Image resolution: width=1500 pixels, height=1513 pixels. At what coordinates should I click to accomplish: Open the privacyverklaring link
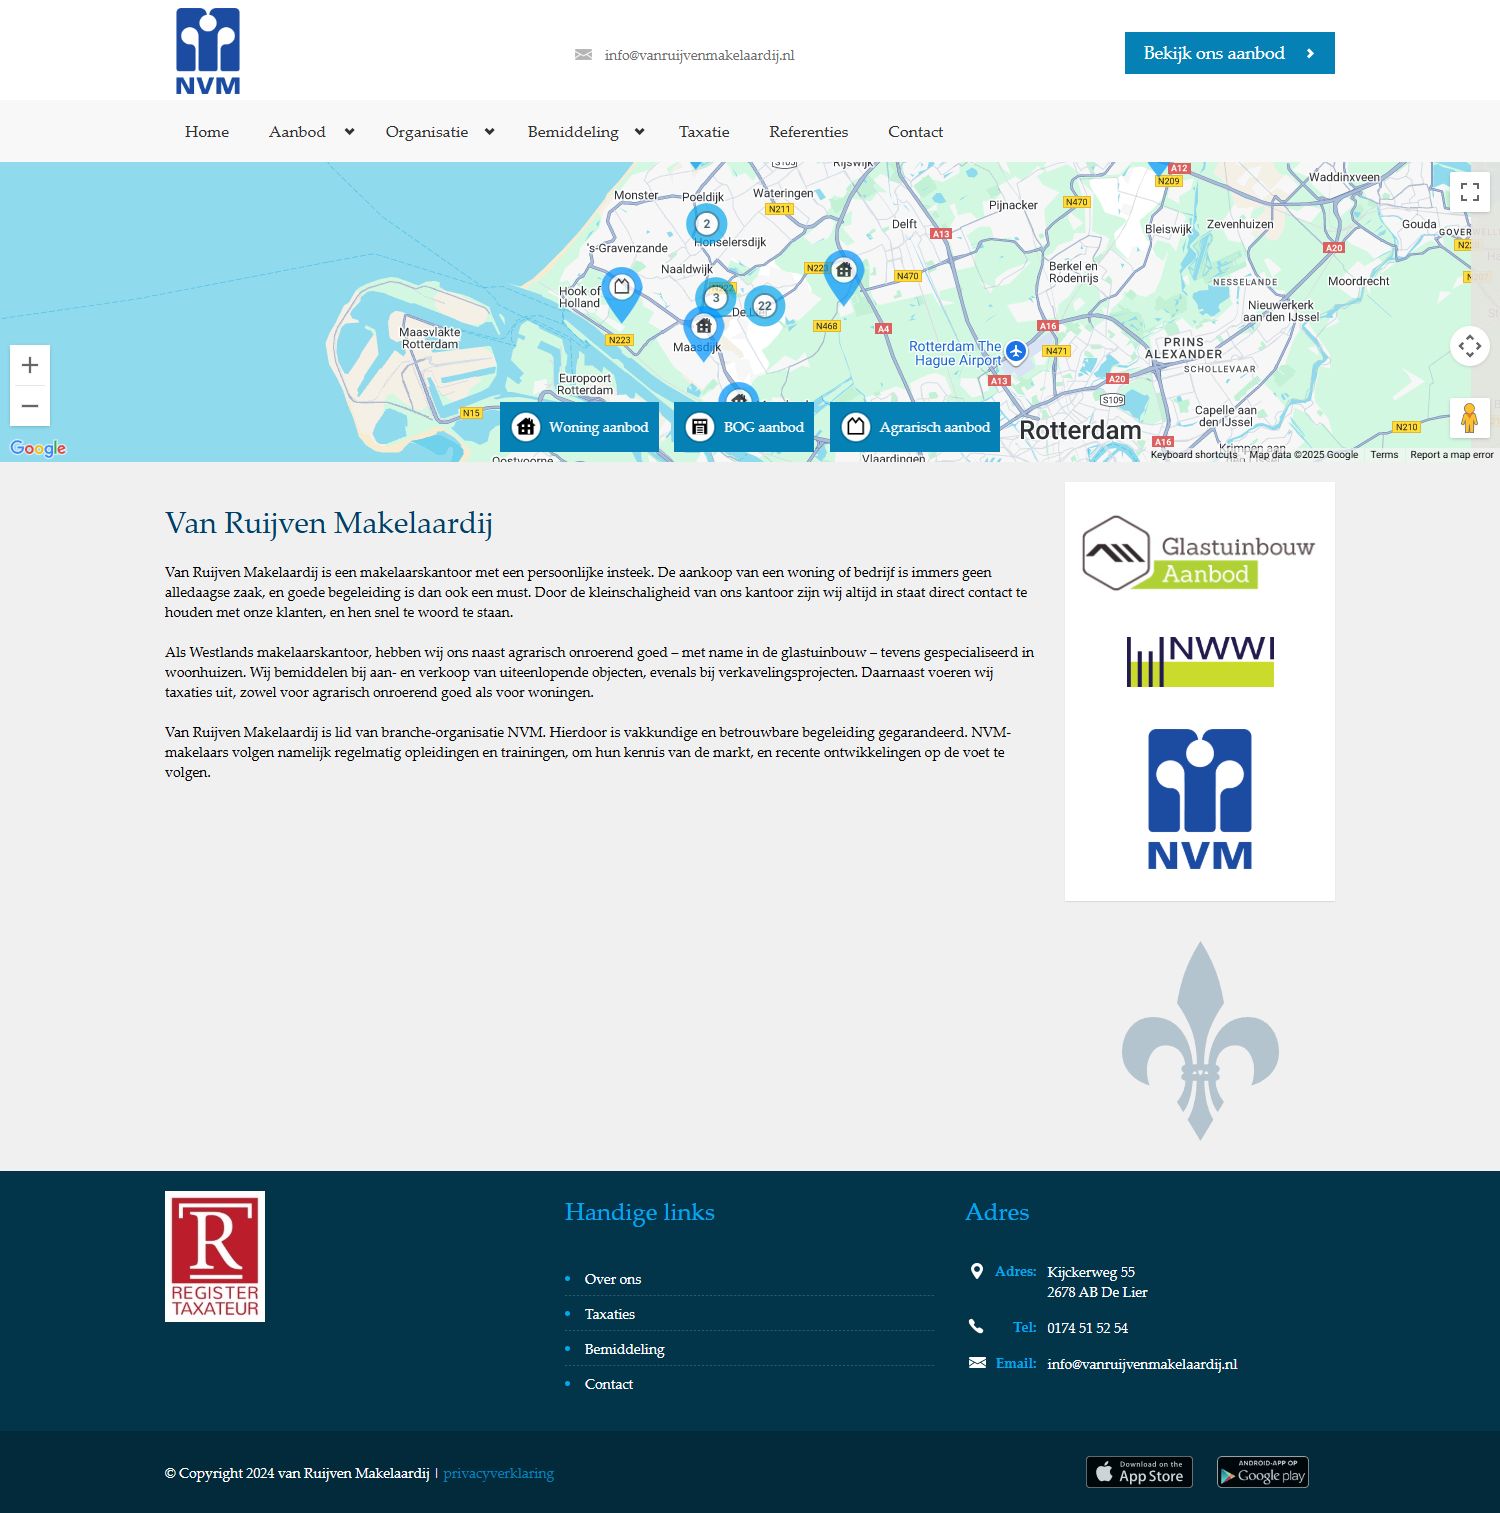[499, 1473]
